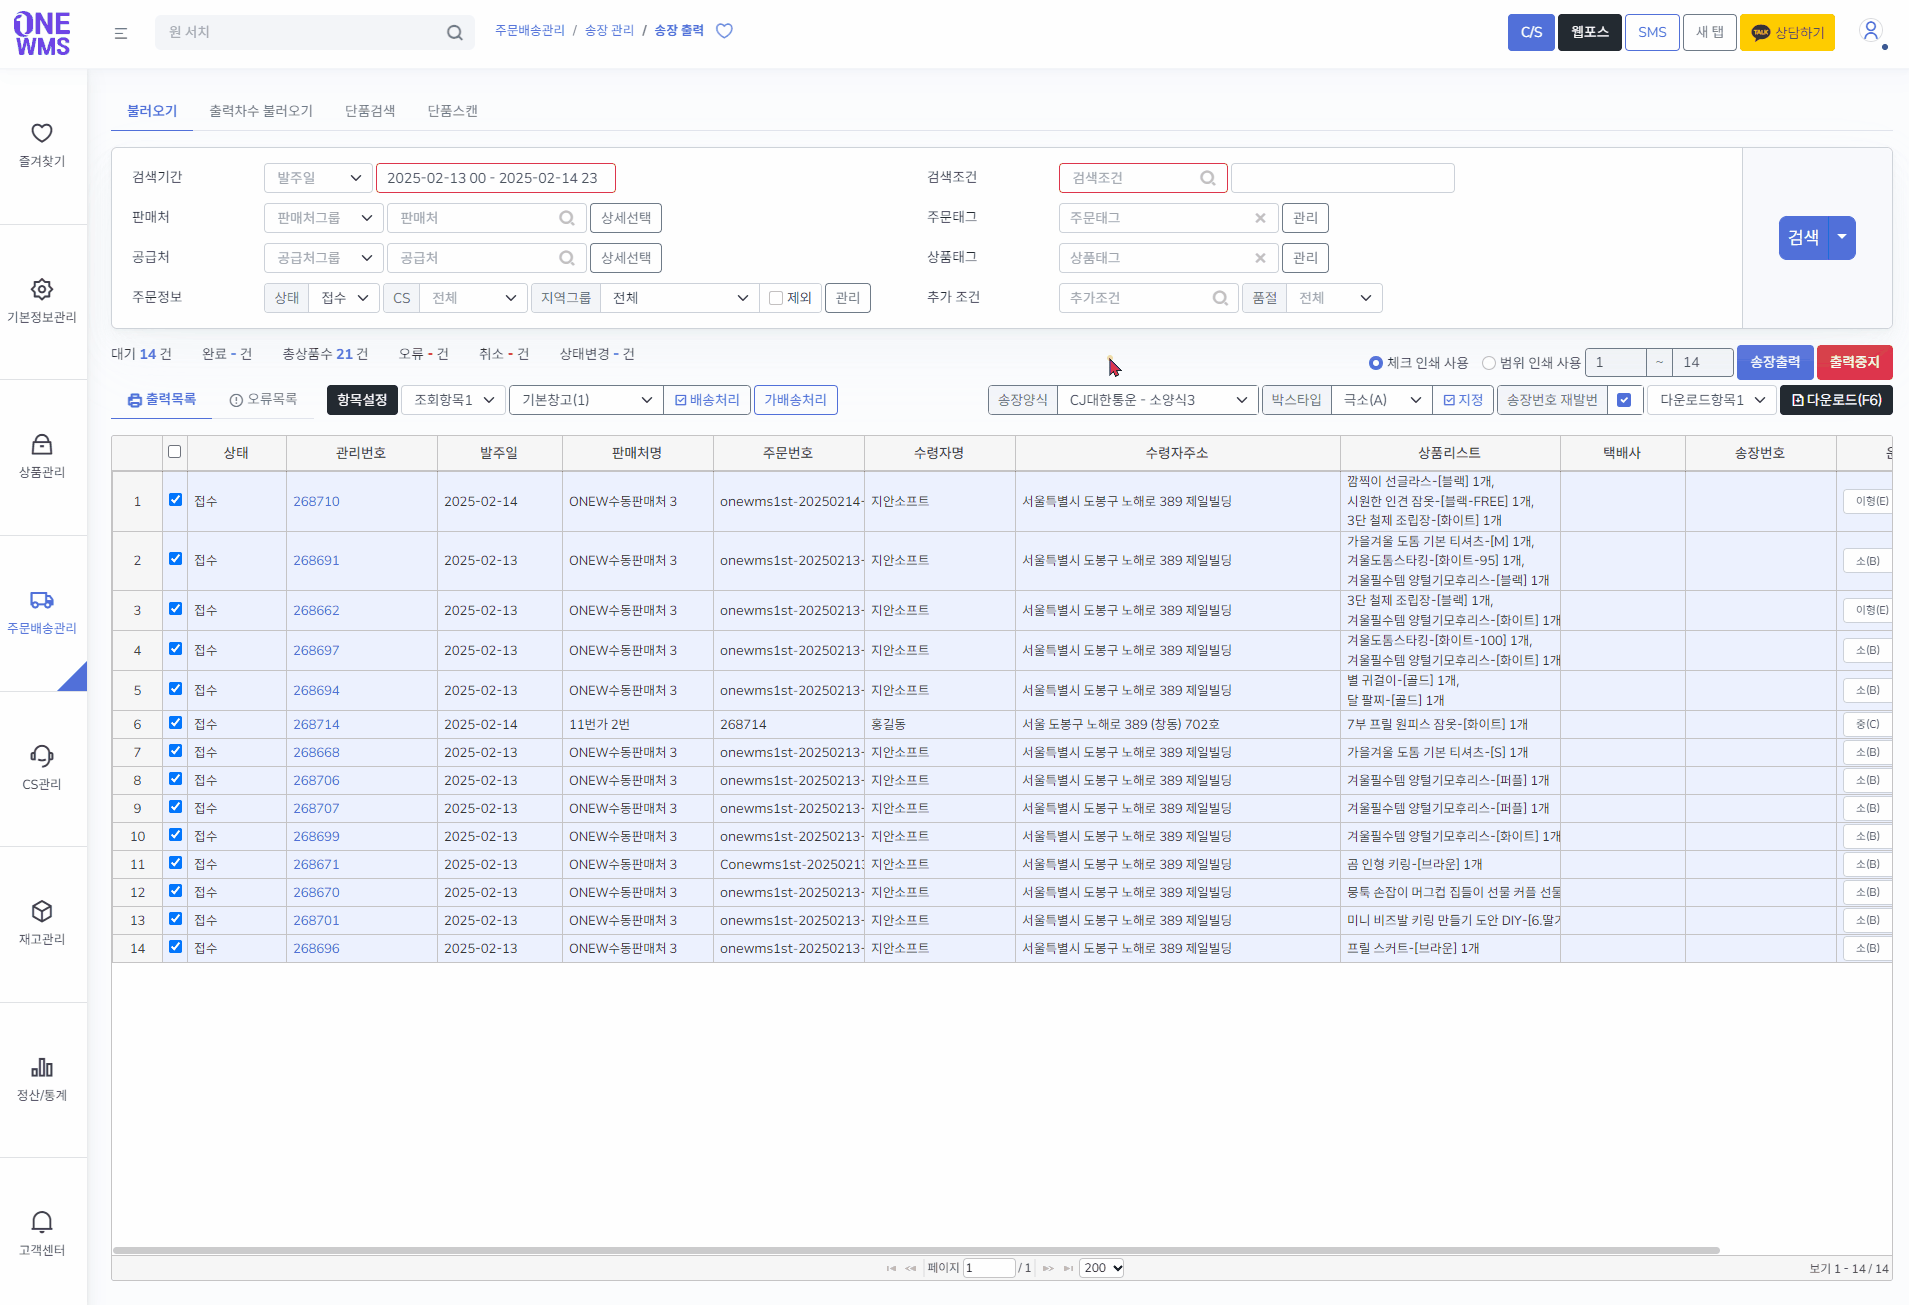Click the 상담하기 KakaoTalk chat button
The image size is (1909, 1305).
1787,32
